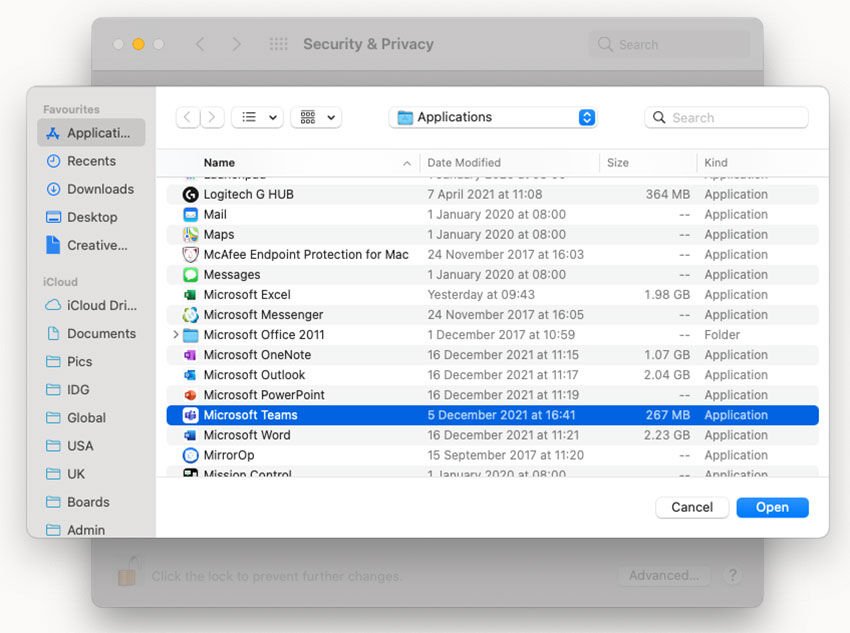The height and width of the screenshot is (633, 850).
Task: Click the Open button
Action: [772, 507]
